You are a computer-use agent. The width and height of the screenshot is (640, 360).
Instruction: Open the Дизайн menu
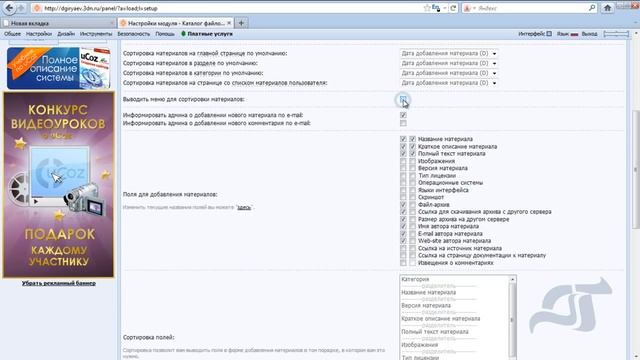66,34
